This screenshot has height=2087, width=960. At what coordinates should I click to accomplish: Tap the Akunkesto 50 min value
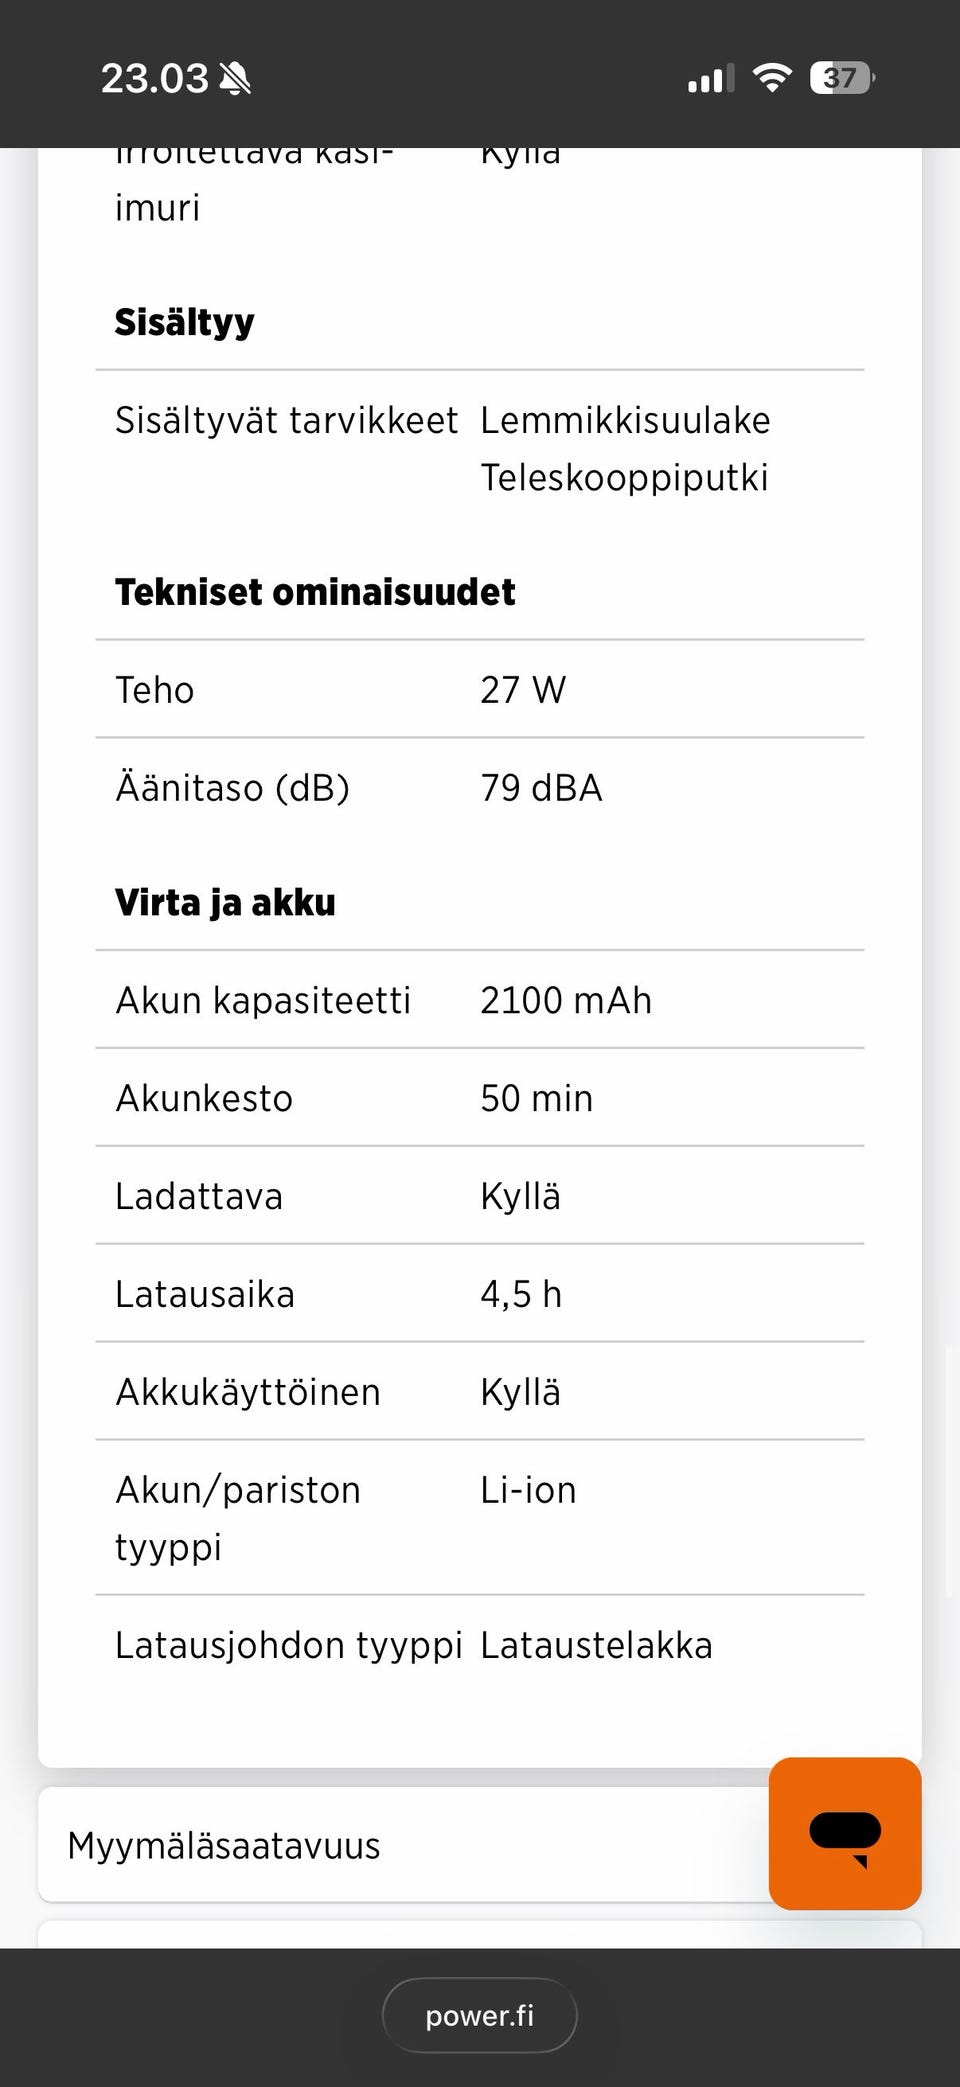tap(537, 1098)
